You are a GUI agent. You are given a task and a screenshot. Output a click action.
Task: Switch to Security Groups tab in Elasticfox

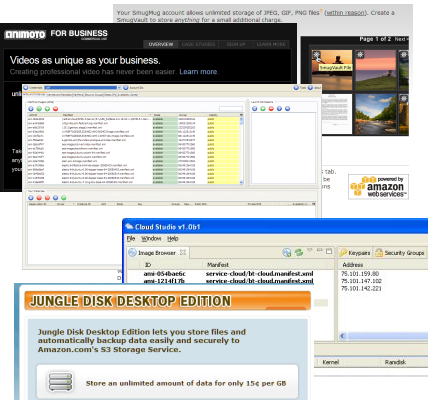[x=94, y=95]
